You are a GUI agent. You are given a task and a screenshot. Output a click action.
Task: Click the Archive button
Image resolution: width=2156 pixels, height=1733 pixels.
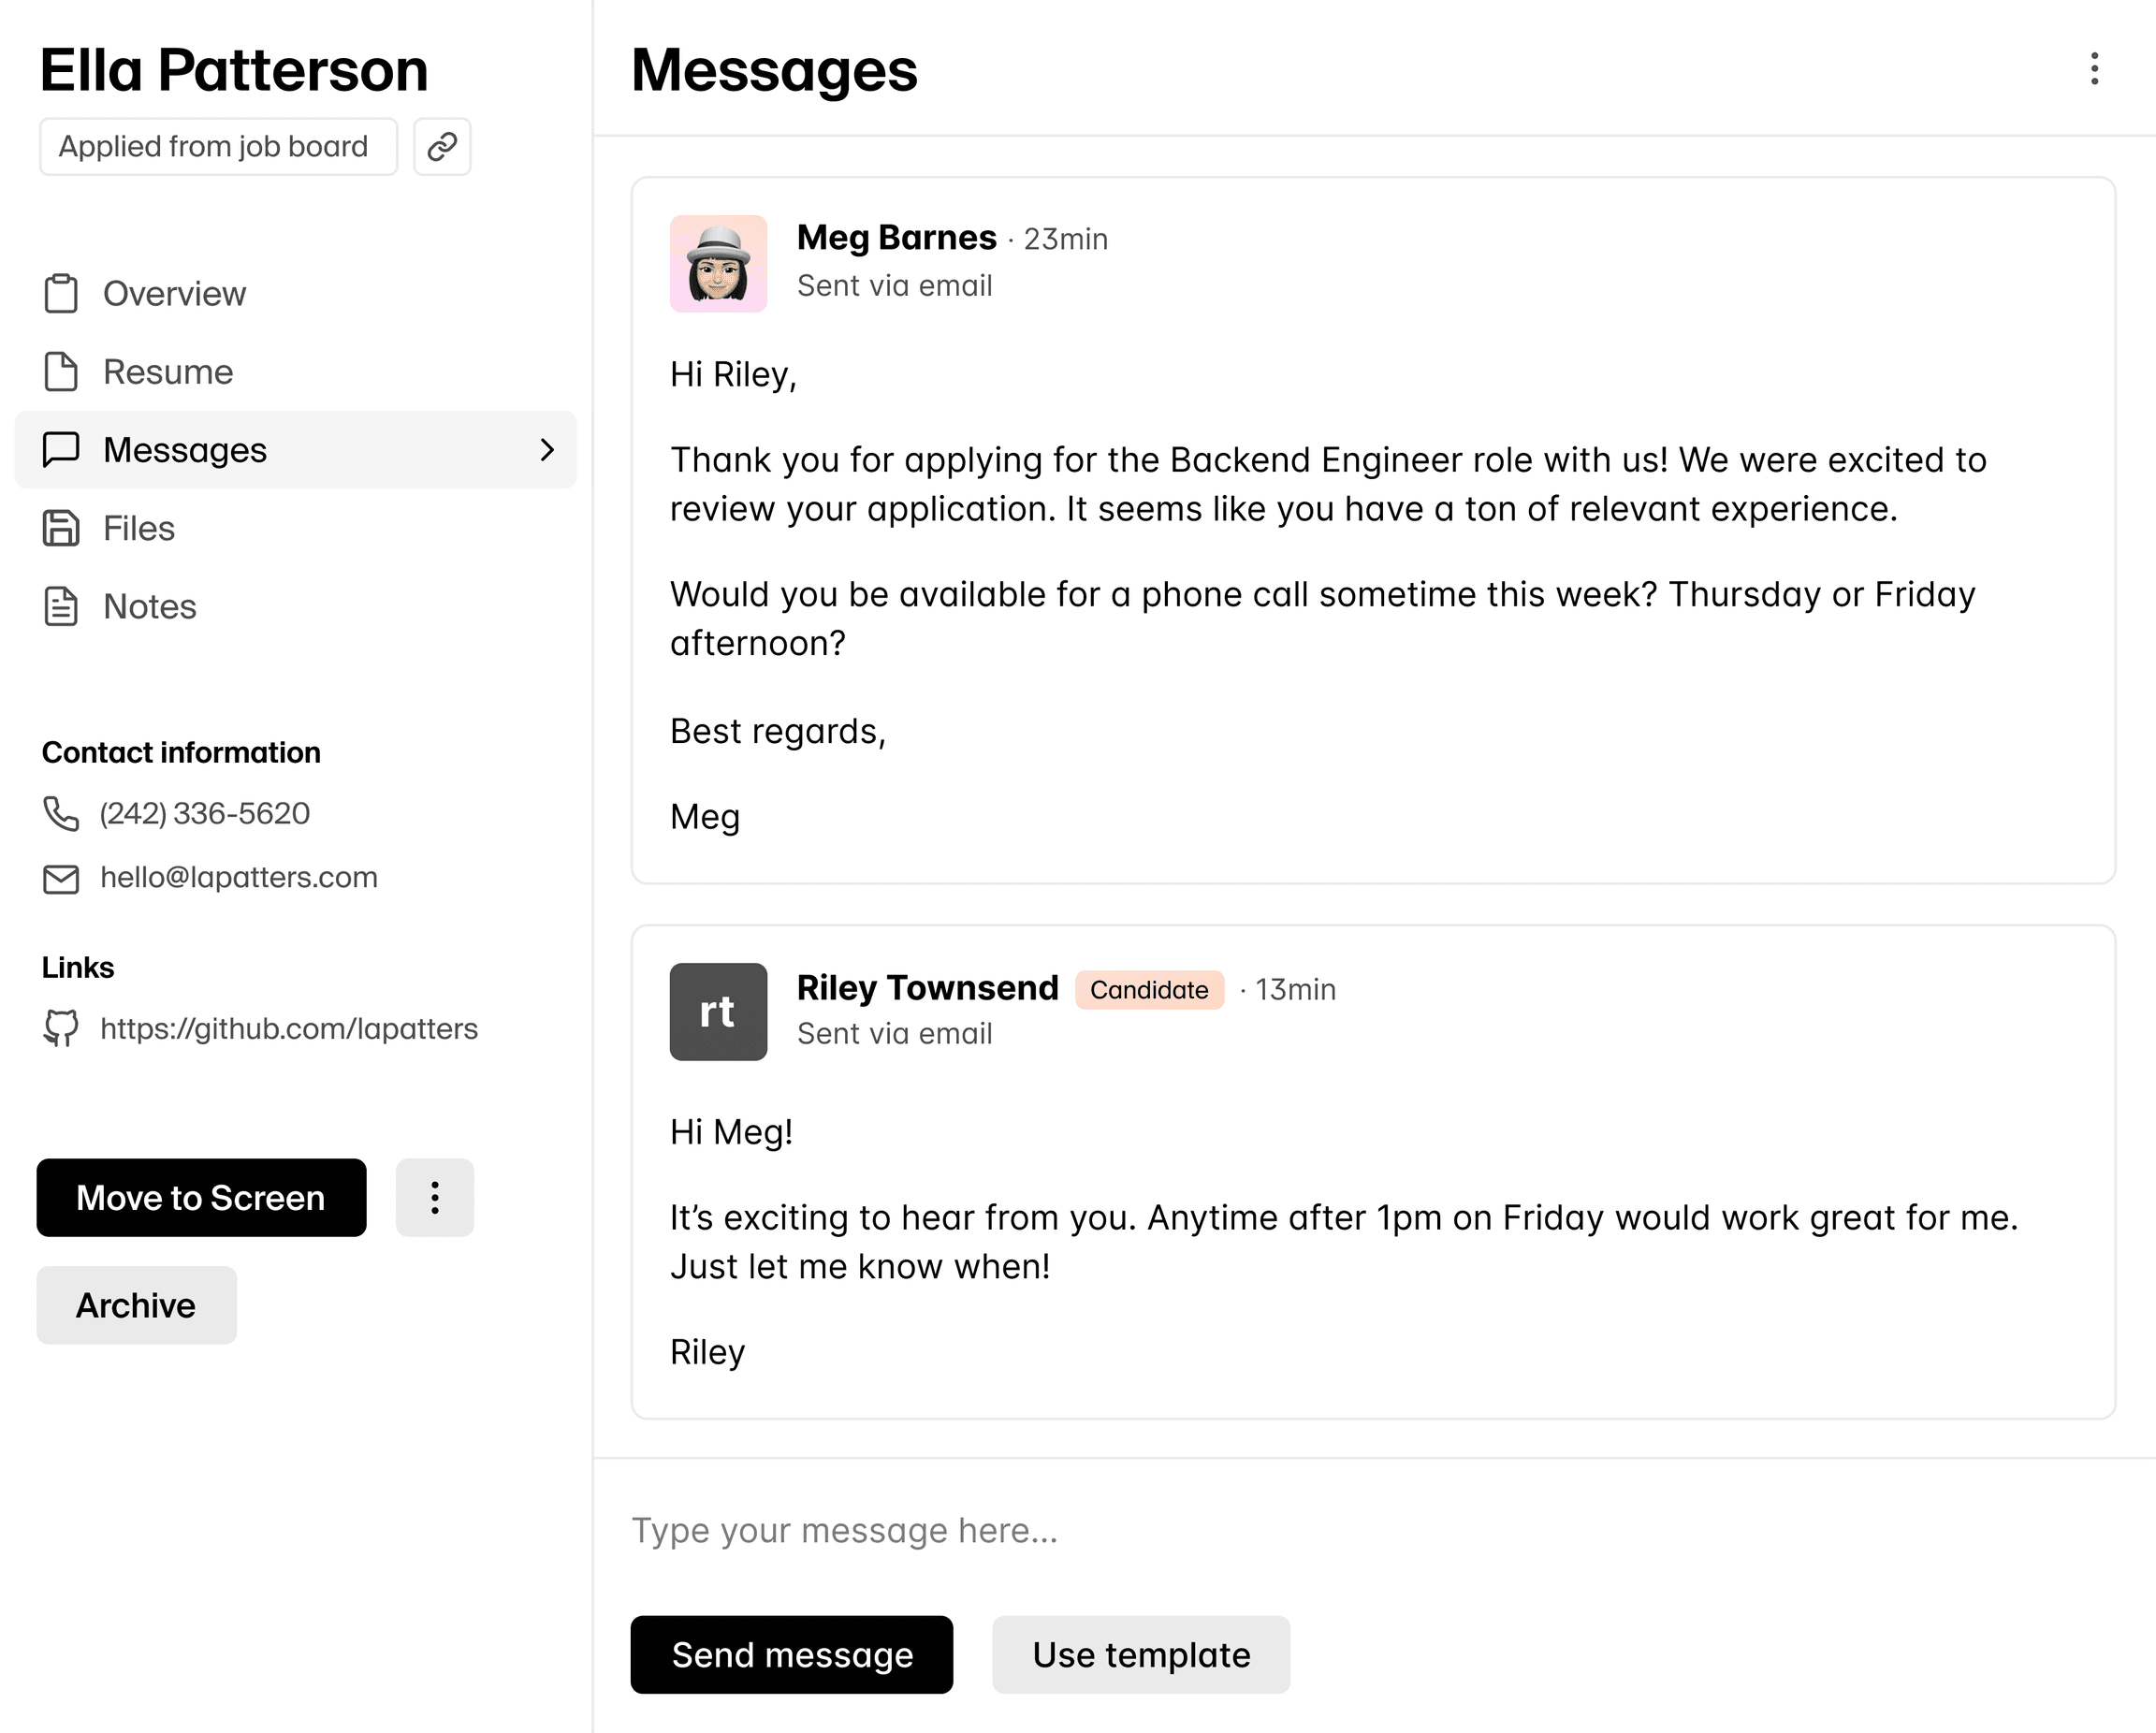click(x=135, y=1304)
